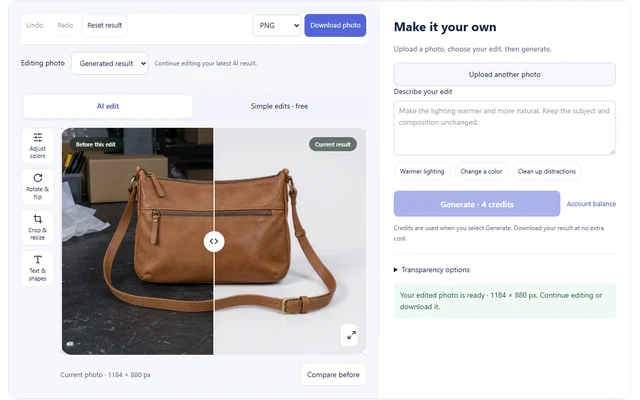Screen dimensions: 640x400
Task: Click Redo button
Action: coord(65,25)
